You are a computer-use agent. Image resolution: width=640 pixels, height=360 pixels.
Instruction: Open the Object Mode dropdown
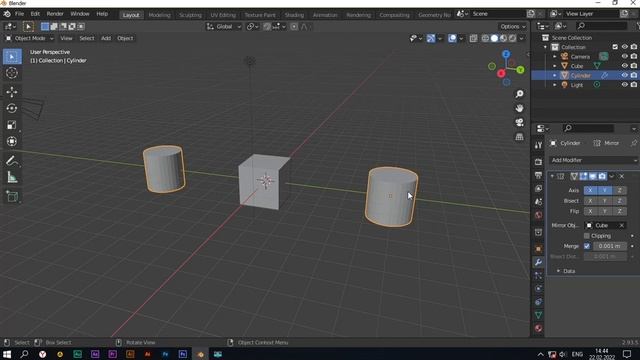30,38
